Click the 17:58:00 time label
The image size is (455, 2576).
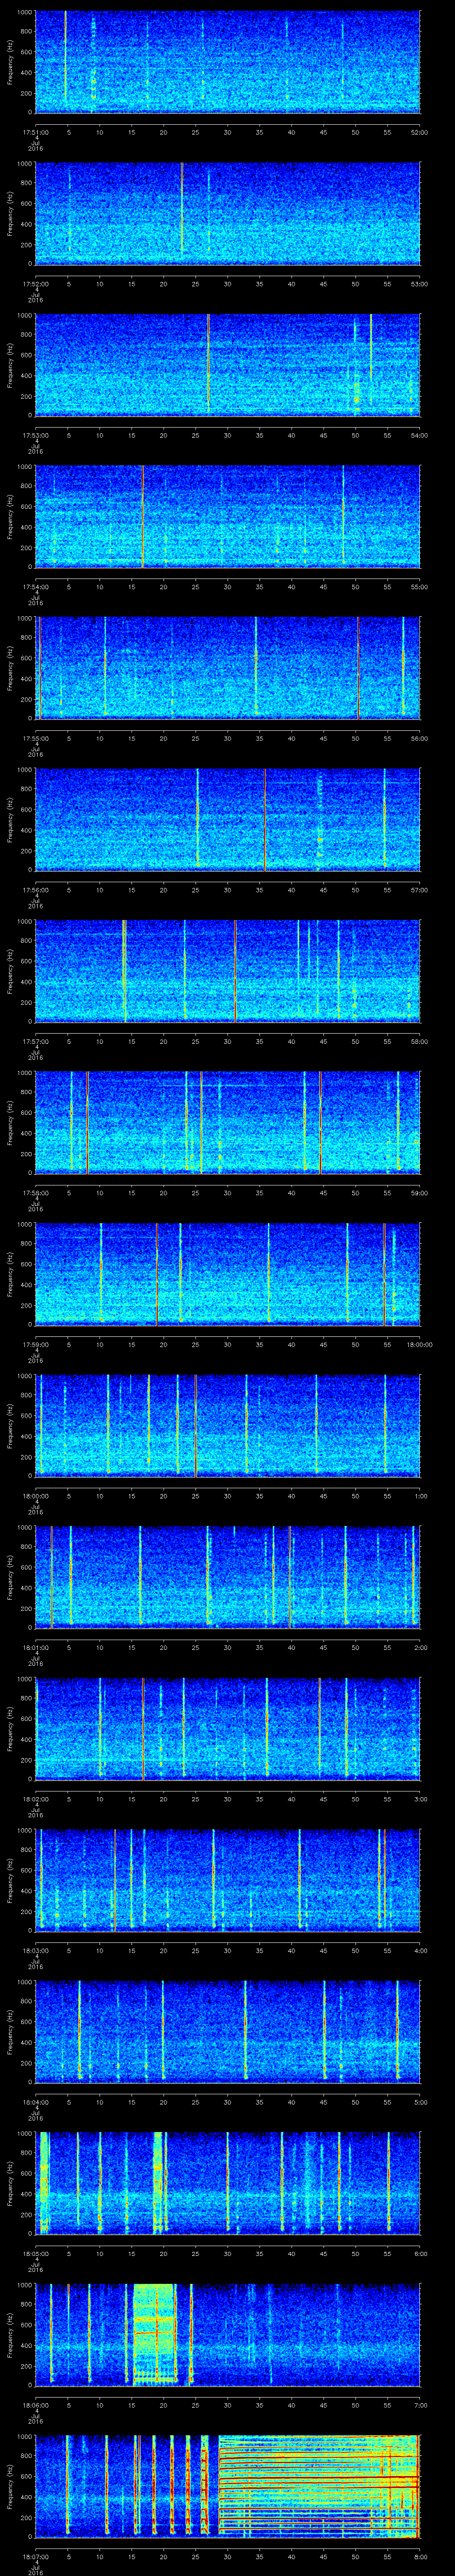35,1192
